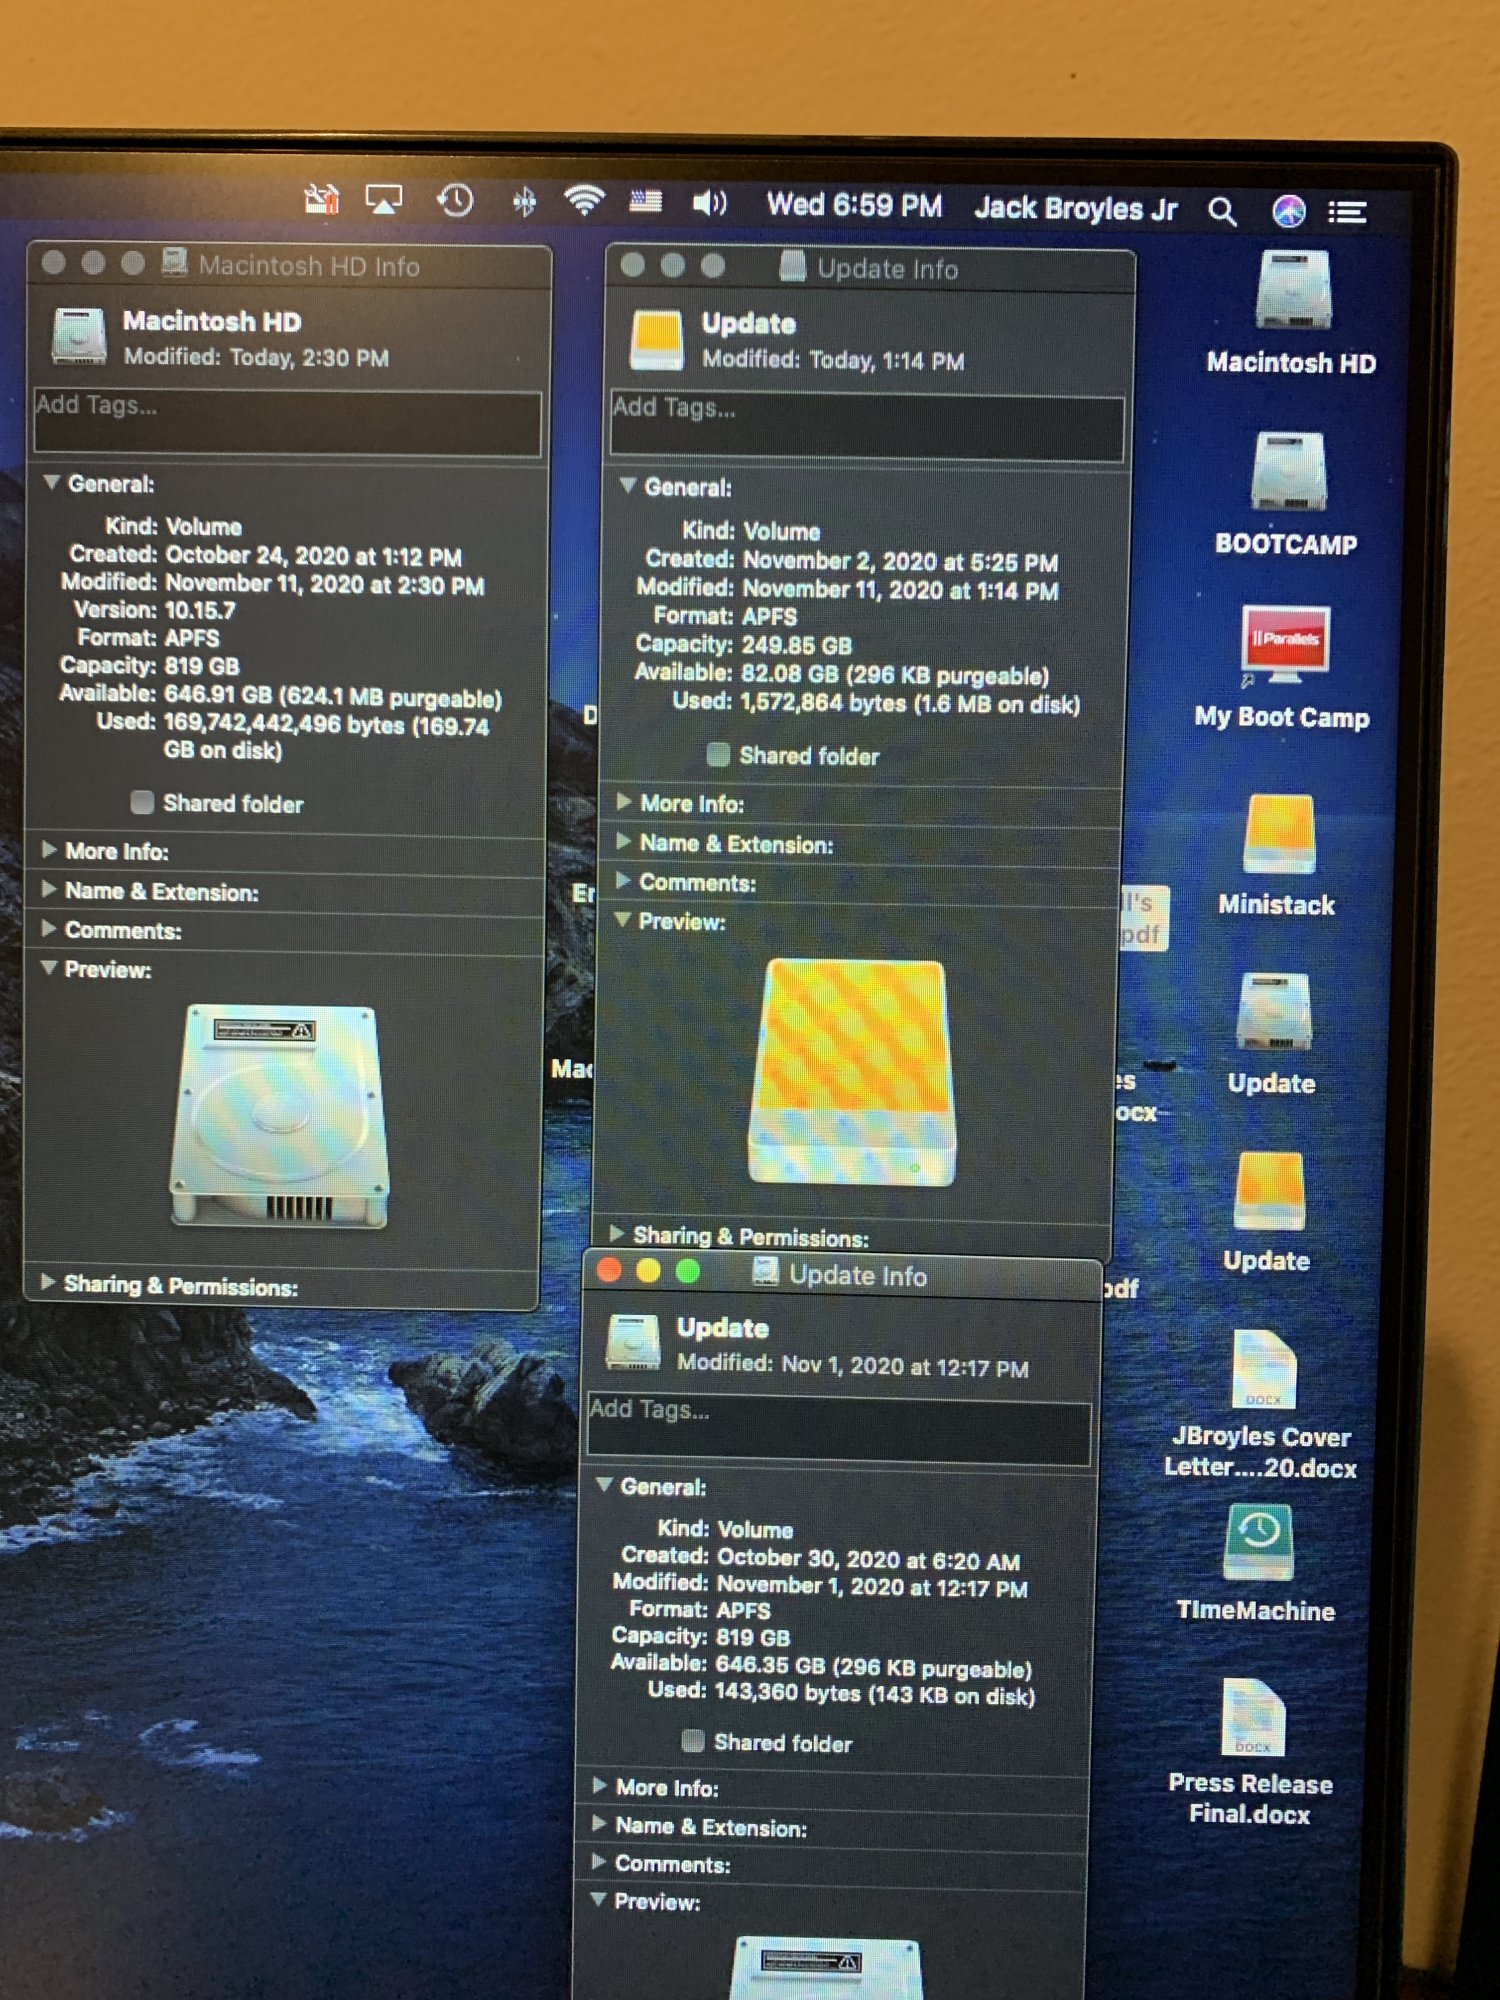Select the Ministack external drive icon
1500x2000 pixels.
pyautogui.click(x=1279, y=834)
